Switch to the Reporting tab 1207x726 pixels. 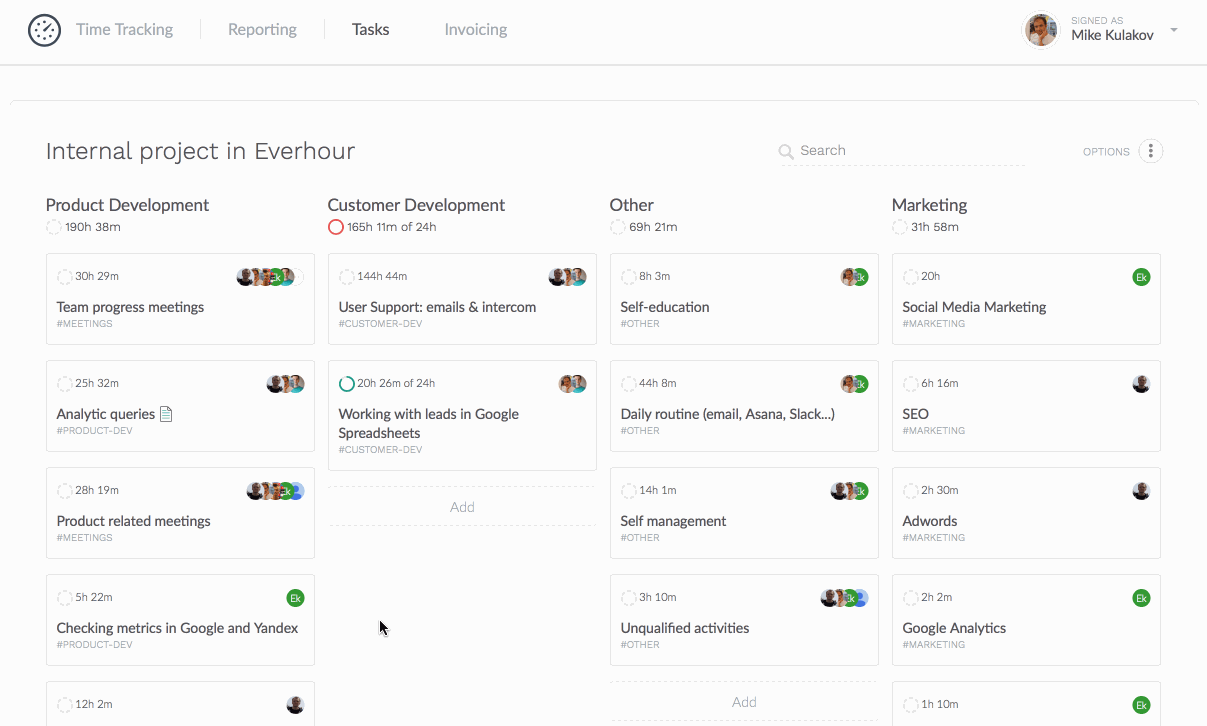point(262,30)
